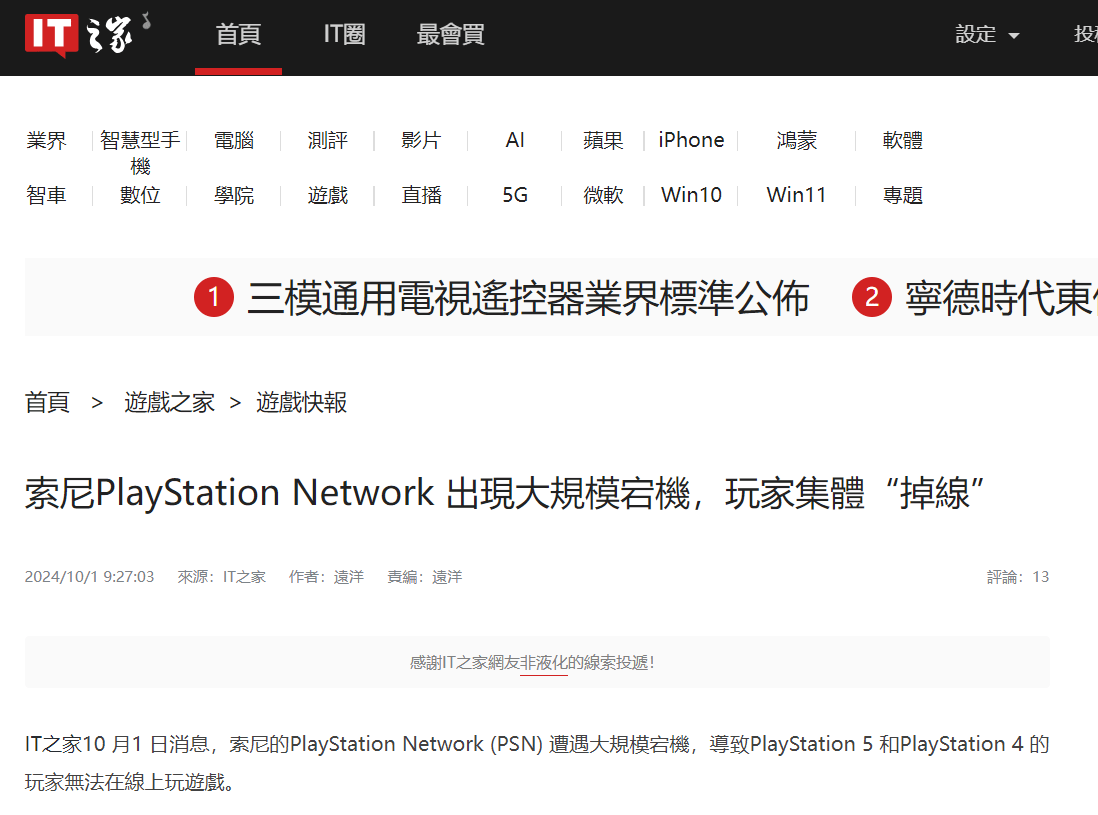The height and width of the screenshot is (815, 1098).
Task: Open the Win11 category
Action: pos(796,195)
